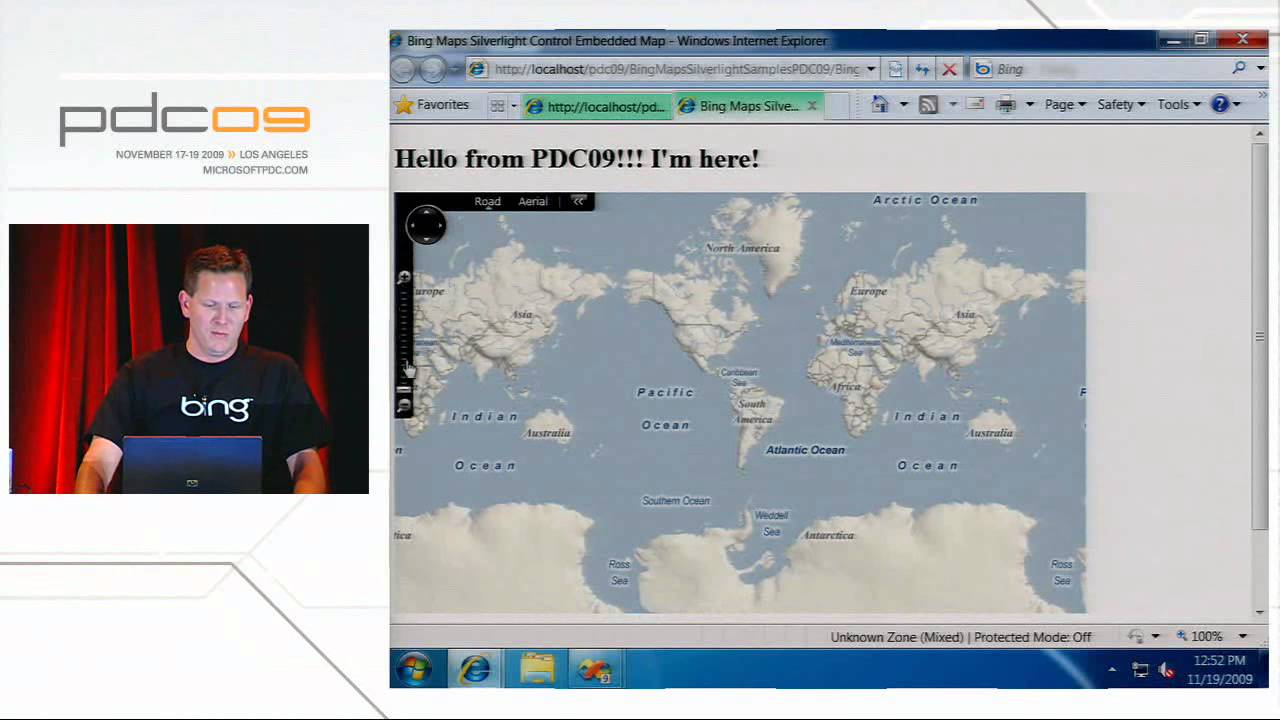Open the Page menu
This screenshot has height=720, width=1280.
click(x=1065, y=104)
